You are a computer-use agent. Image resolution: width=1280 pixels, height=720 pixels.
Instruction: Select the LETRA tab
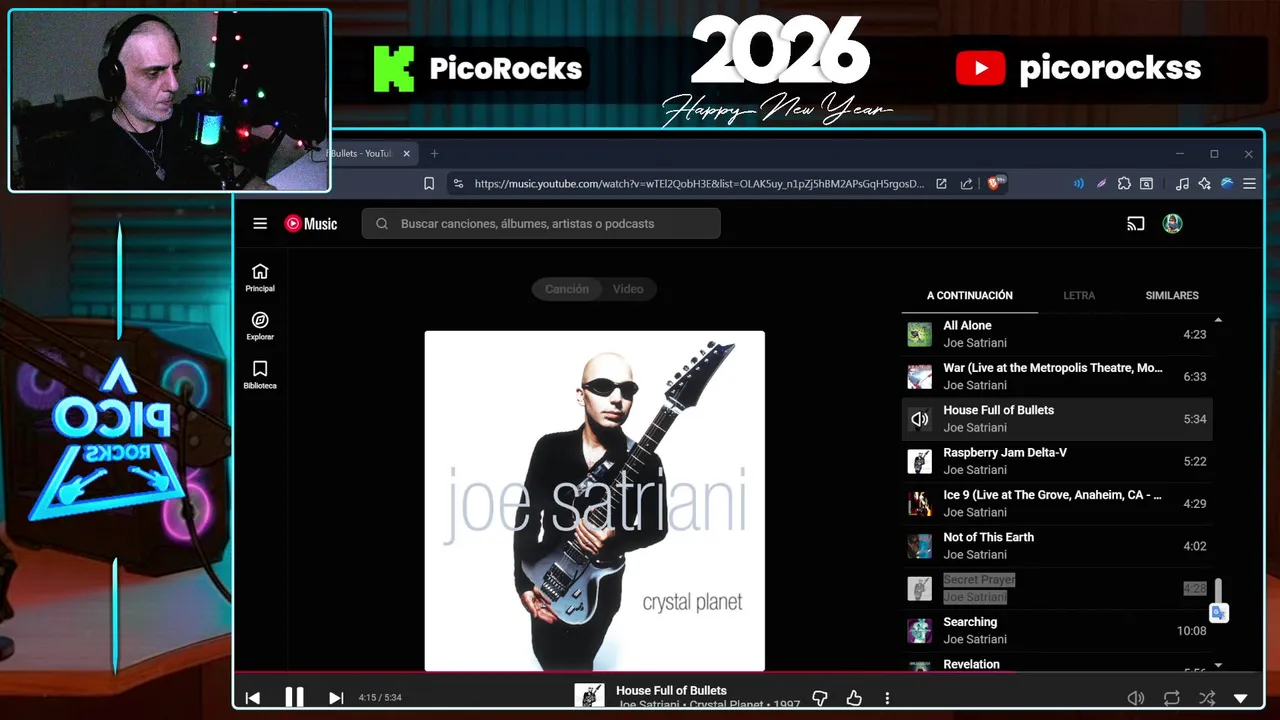(x=1079, y=296)
